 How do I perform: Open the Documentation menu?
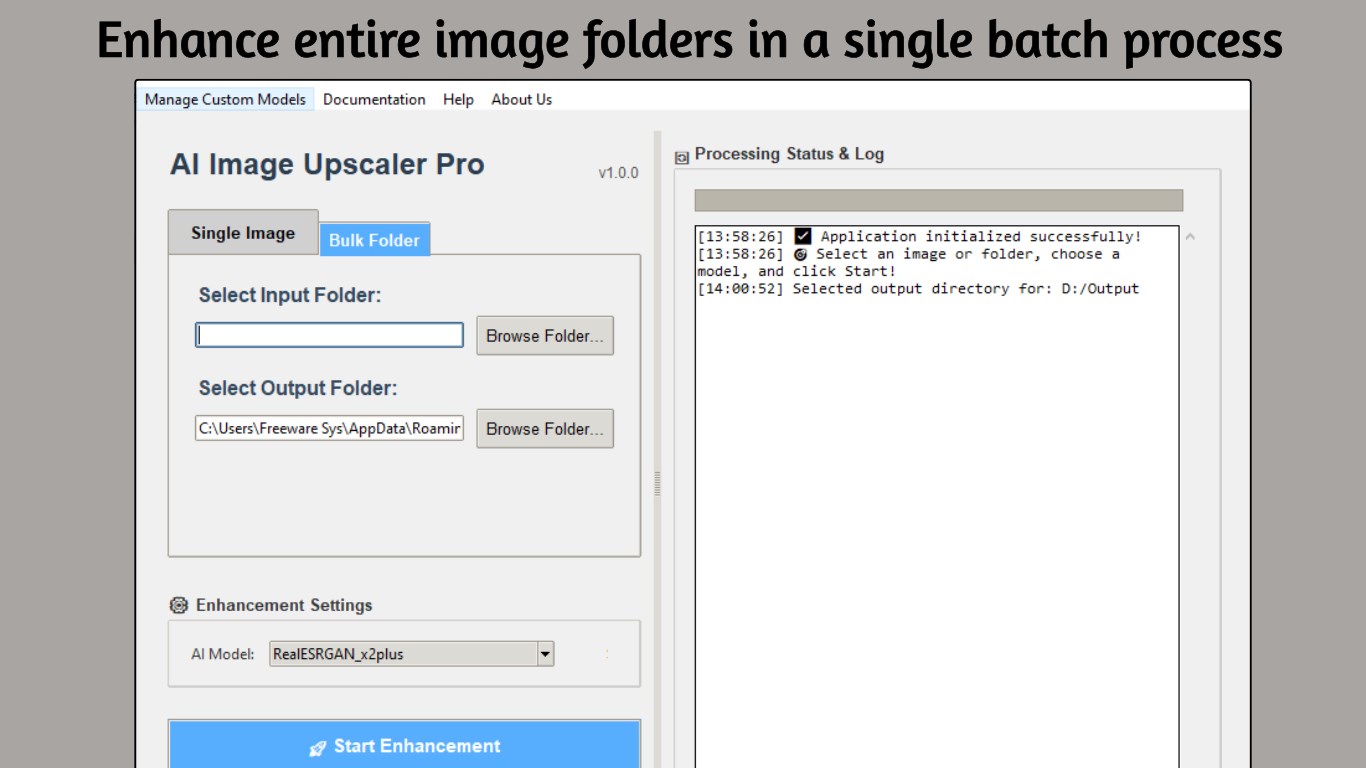coord(374,99)
